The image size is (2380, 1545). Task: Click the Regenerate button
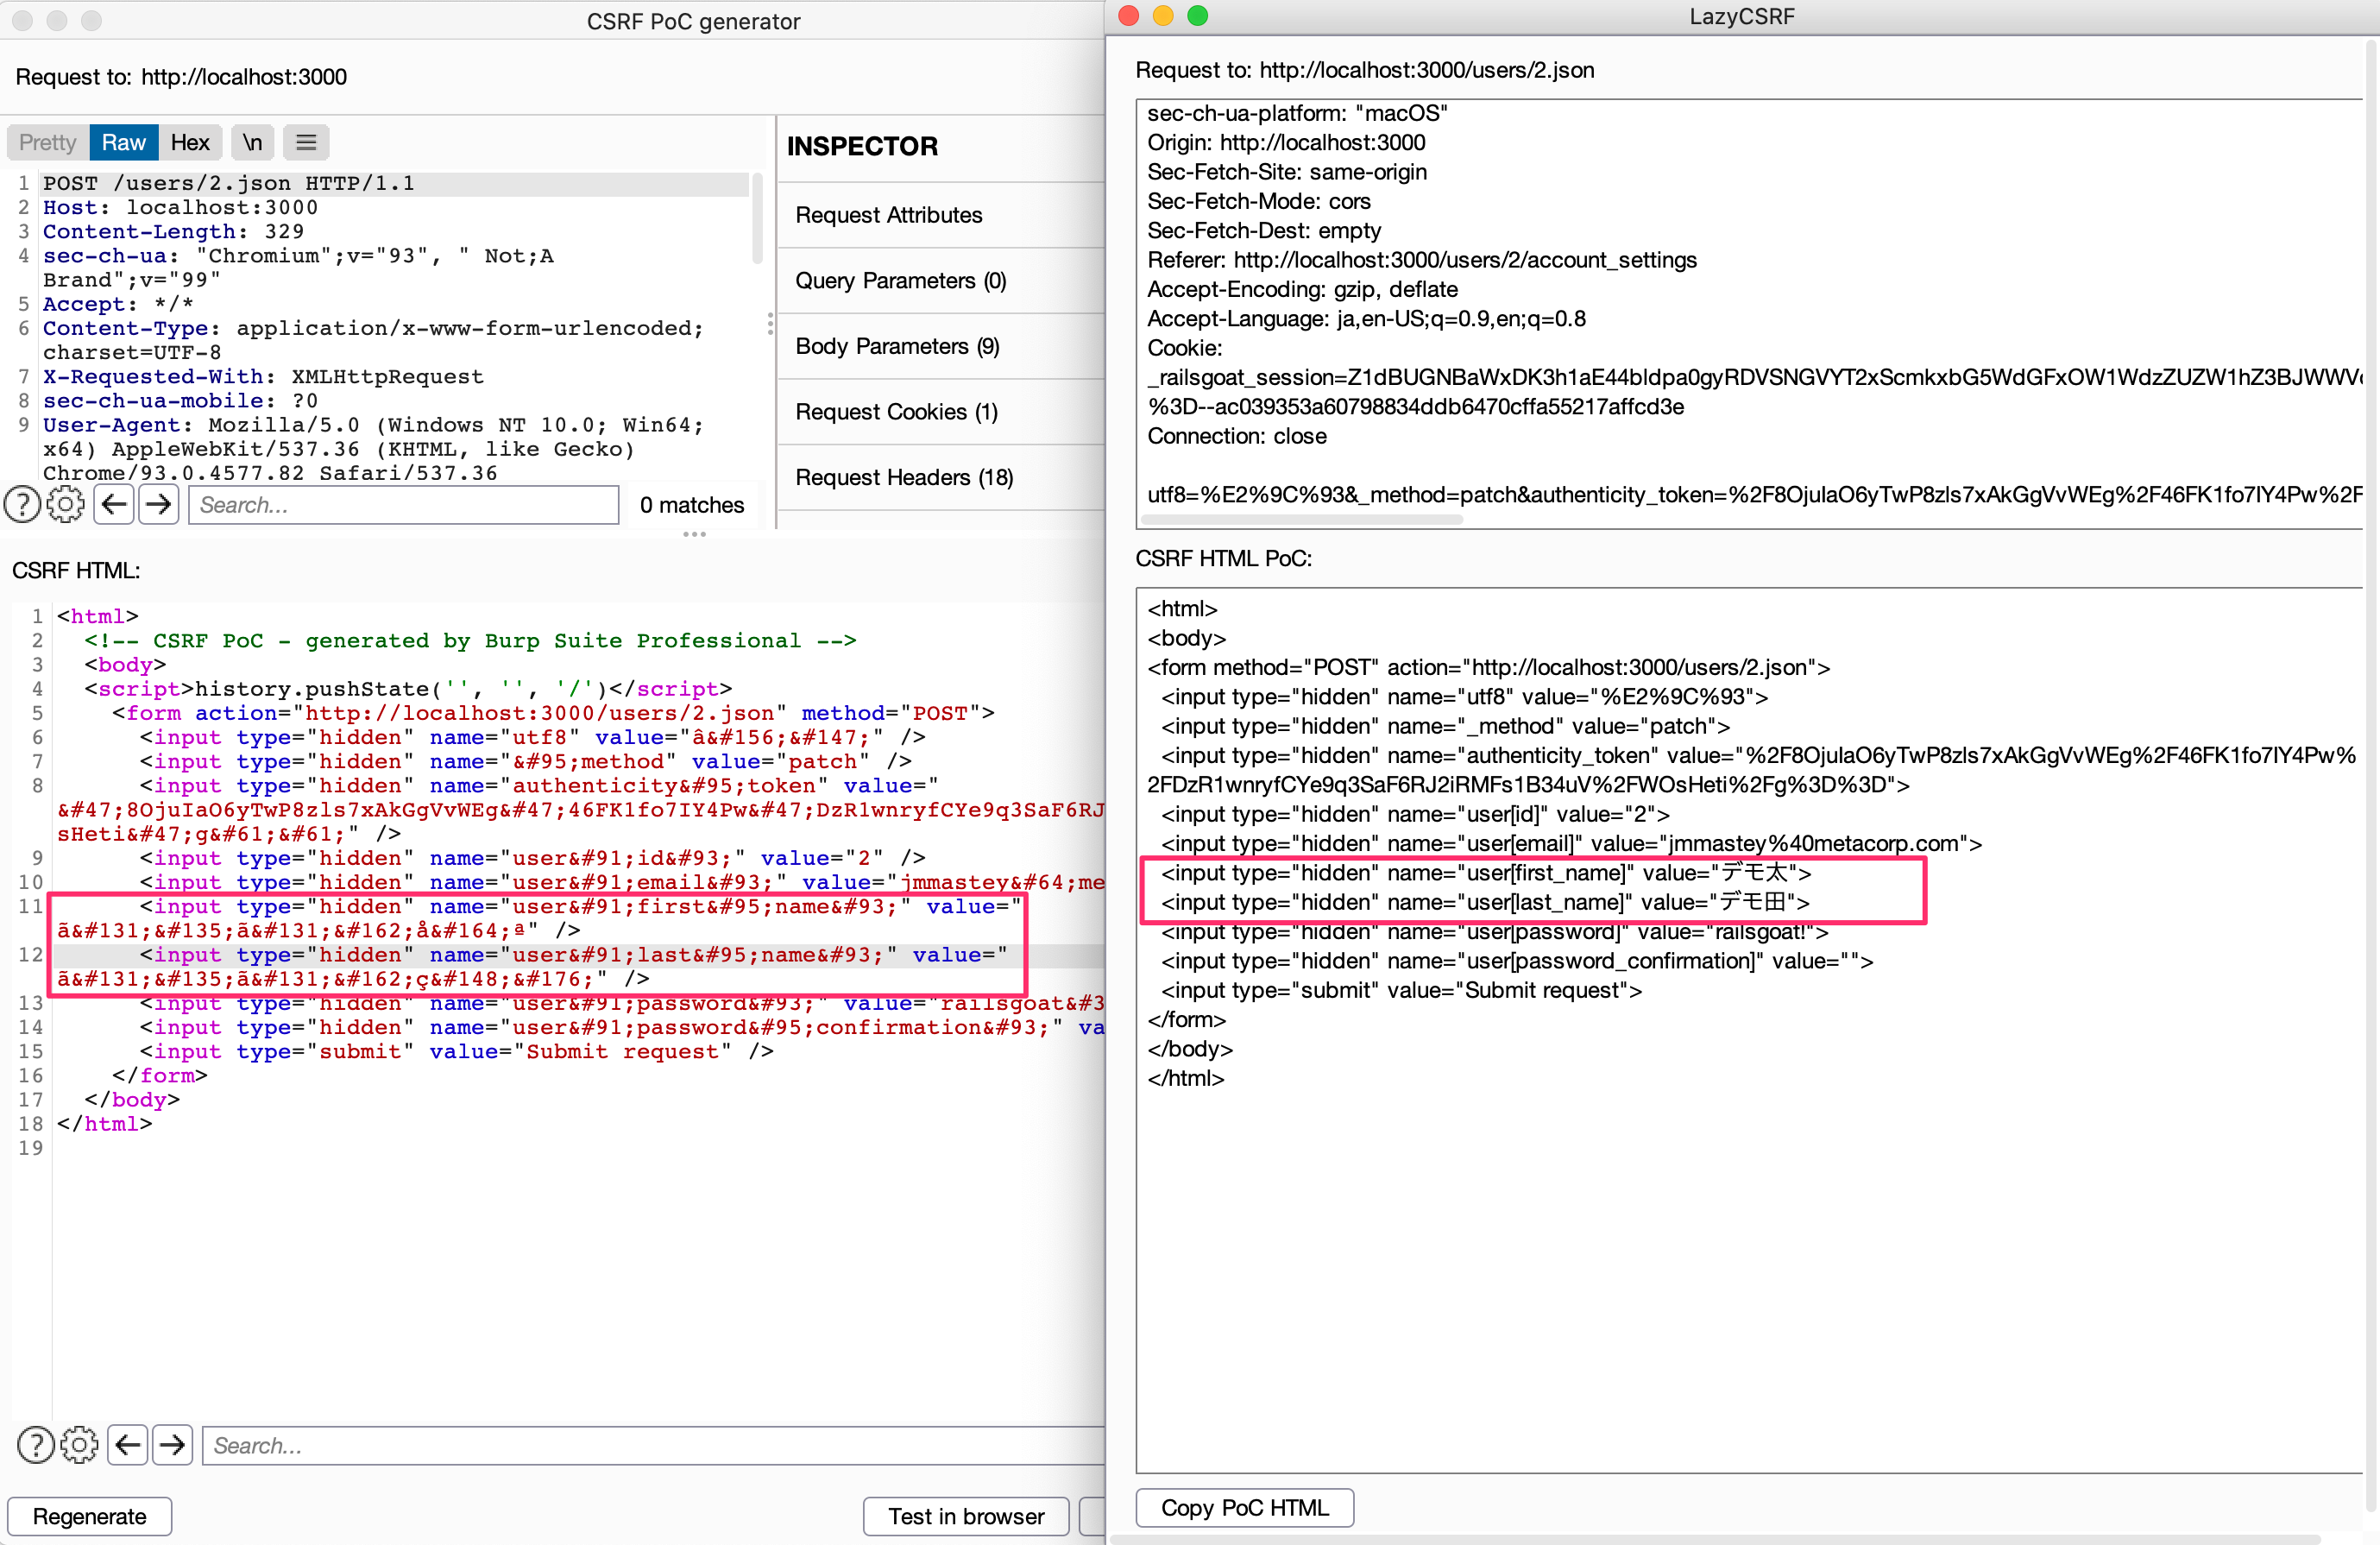[x=90, y=1516]
